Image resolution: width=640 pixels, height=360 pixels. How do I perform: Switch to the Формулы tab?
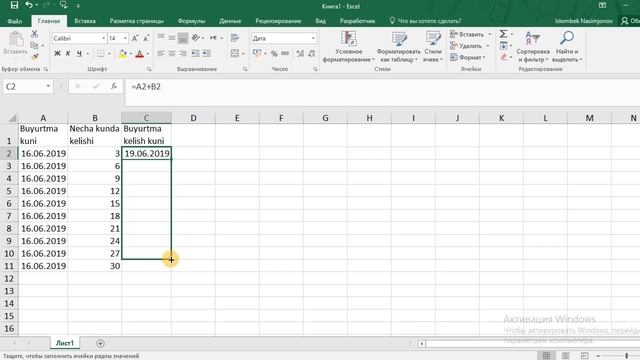click(x=191, y=21)
